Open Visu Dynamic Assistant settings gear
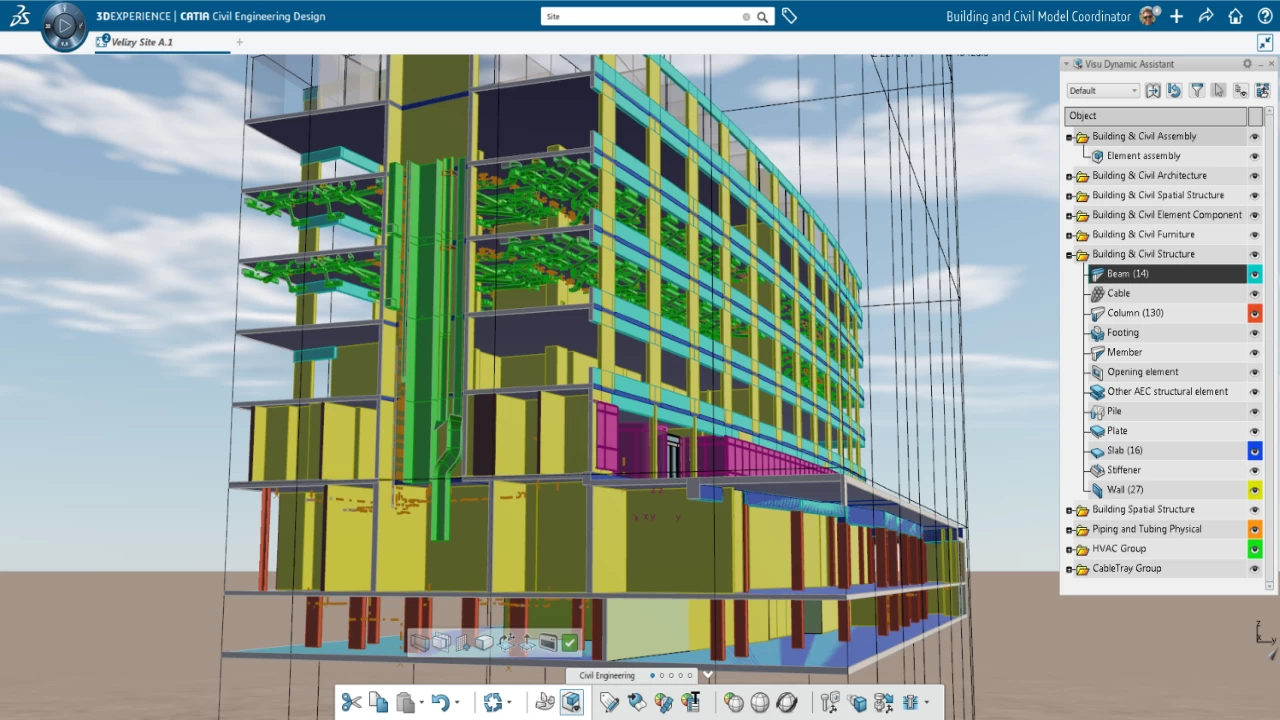The image size is (1280, 720). pyautogui.click(x=1246, y=63)
